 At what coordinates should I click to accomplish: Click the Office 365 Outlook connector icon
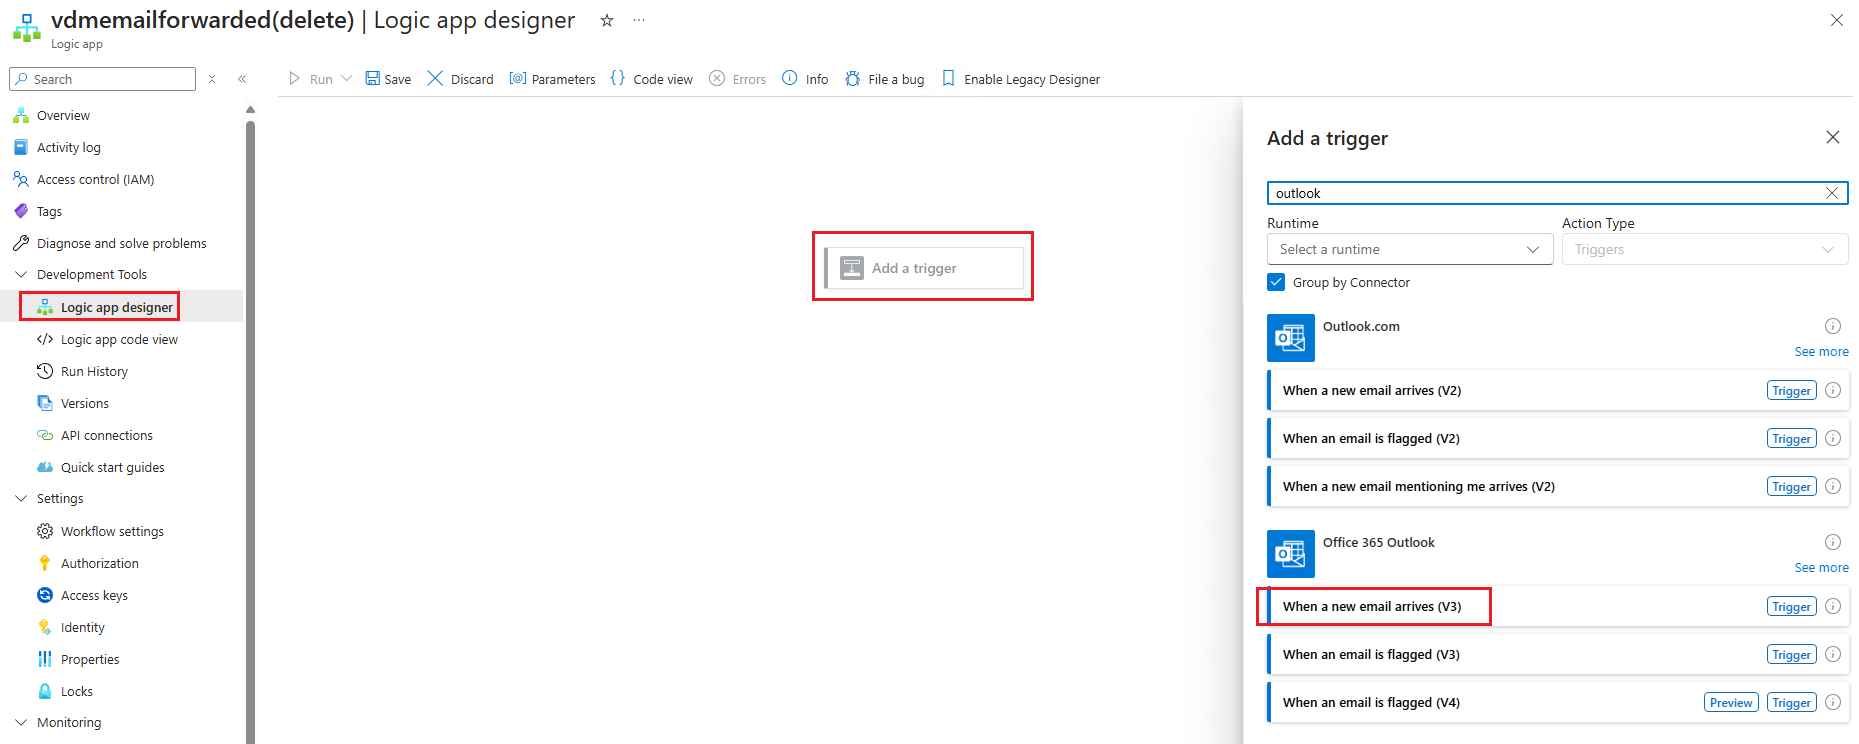(x=1291, y=554)
